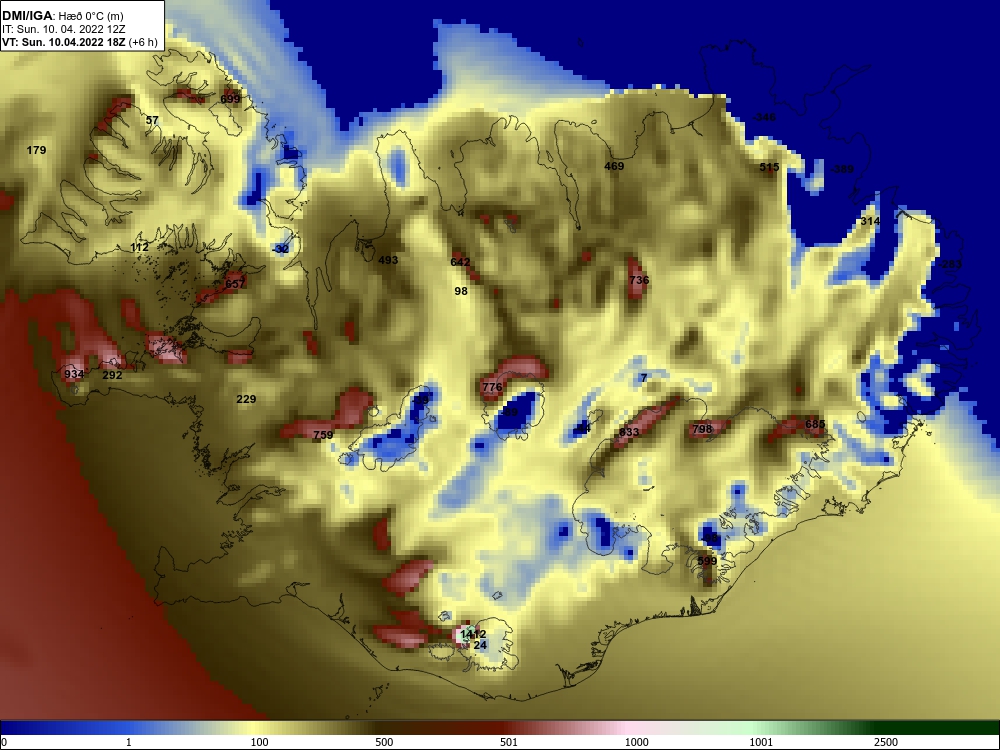Screen dimensions: 1000x750
Task: Click the '100' color scale label
Action: pos(260,742)
